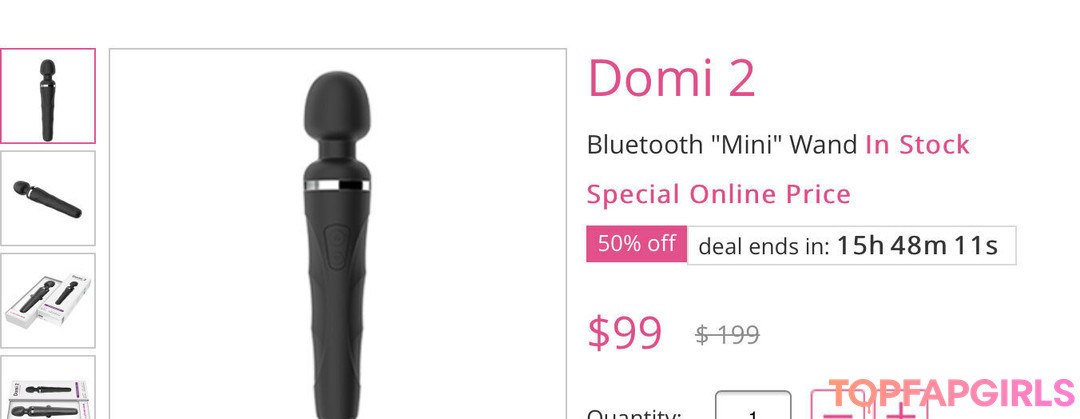Click the 50% off badge

tap(636, 244)
